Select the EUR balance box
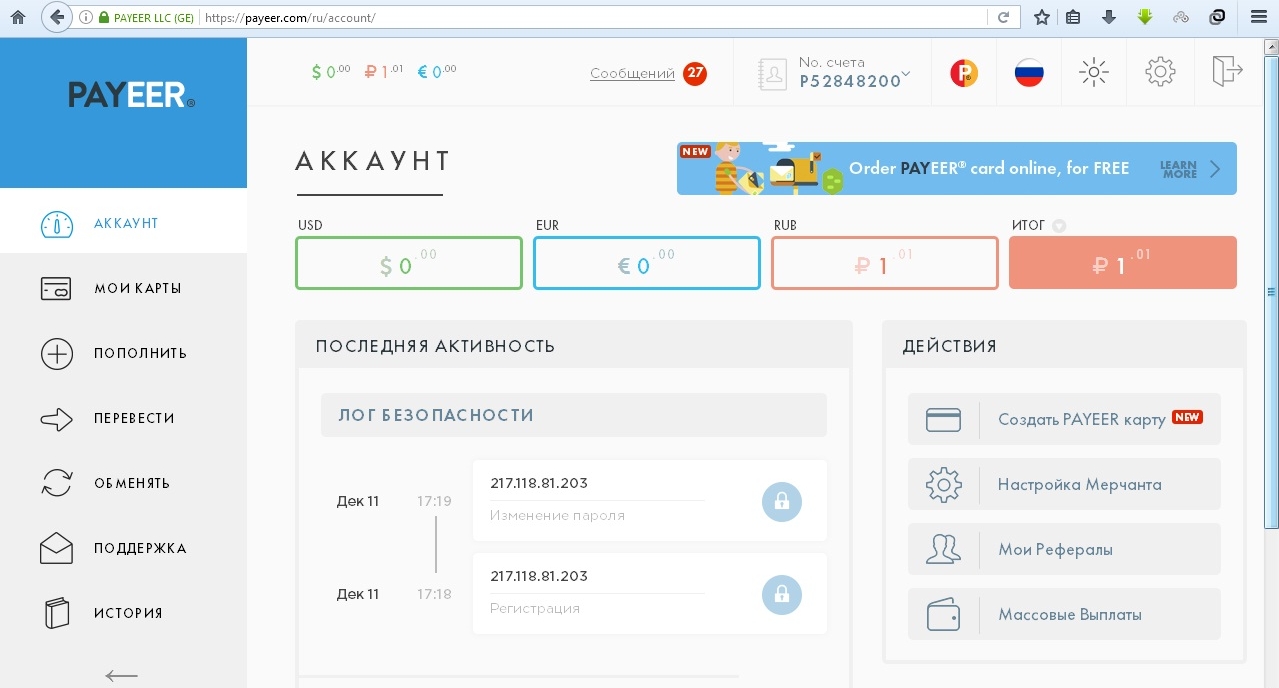This screenshot has height=688, width=1279. pos(647,263)
